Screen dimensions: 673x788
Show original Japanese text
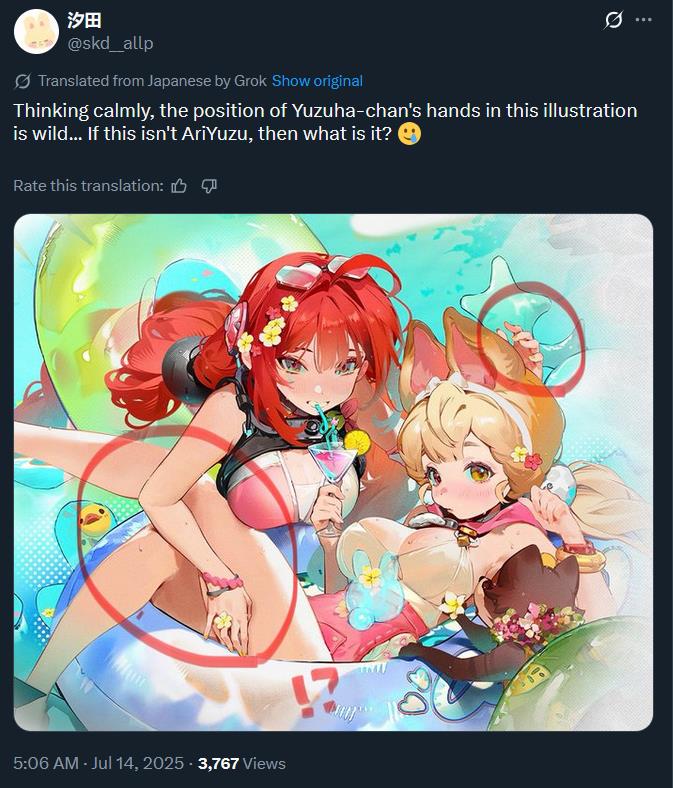[x=317, y=81]
